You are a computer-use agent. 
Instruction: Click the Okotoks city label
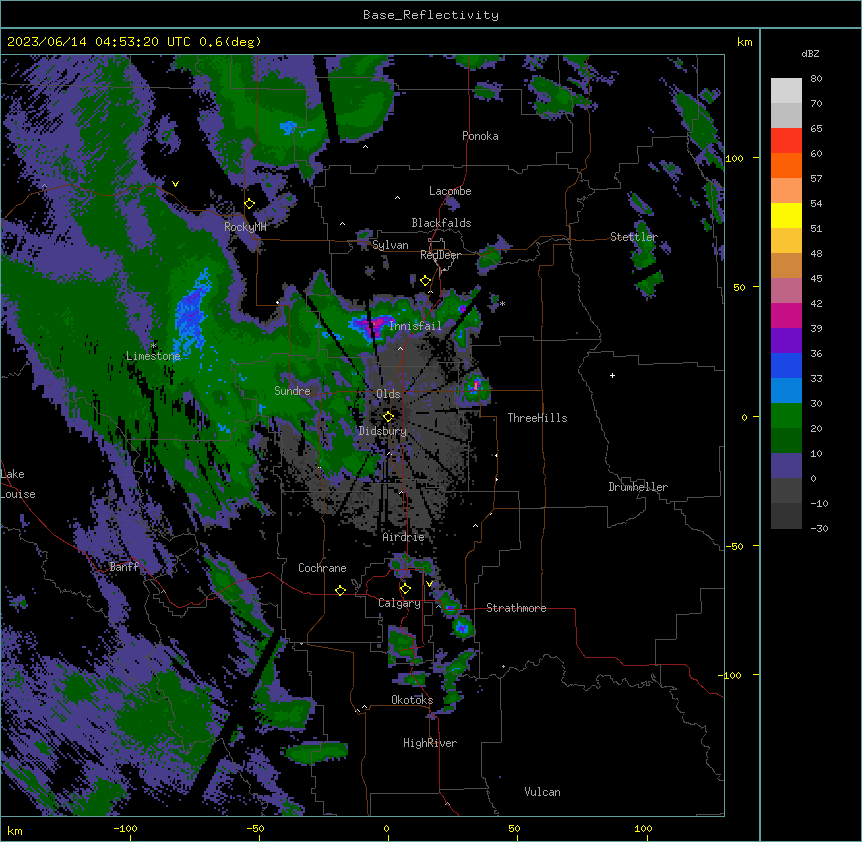(412, 700)
